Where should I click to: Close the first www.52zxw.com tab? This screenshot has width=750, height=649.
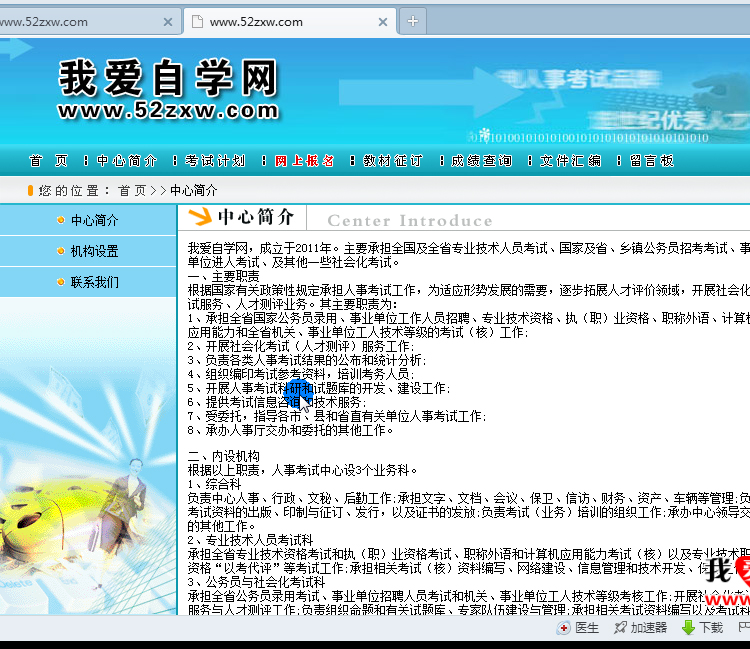pyautogui.click(x=168, y=22)
